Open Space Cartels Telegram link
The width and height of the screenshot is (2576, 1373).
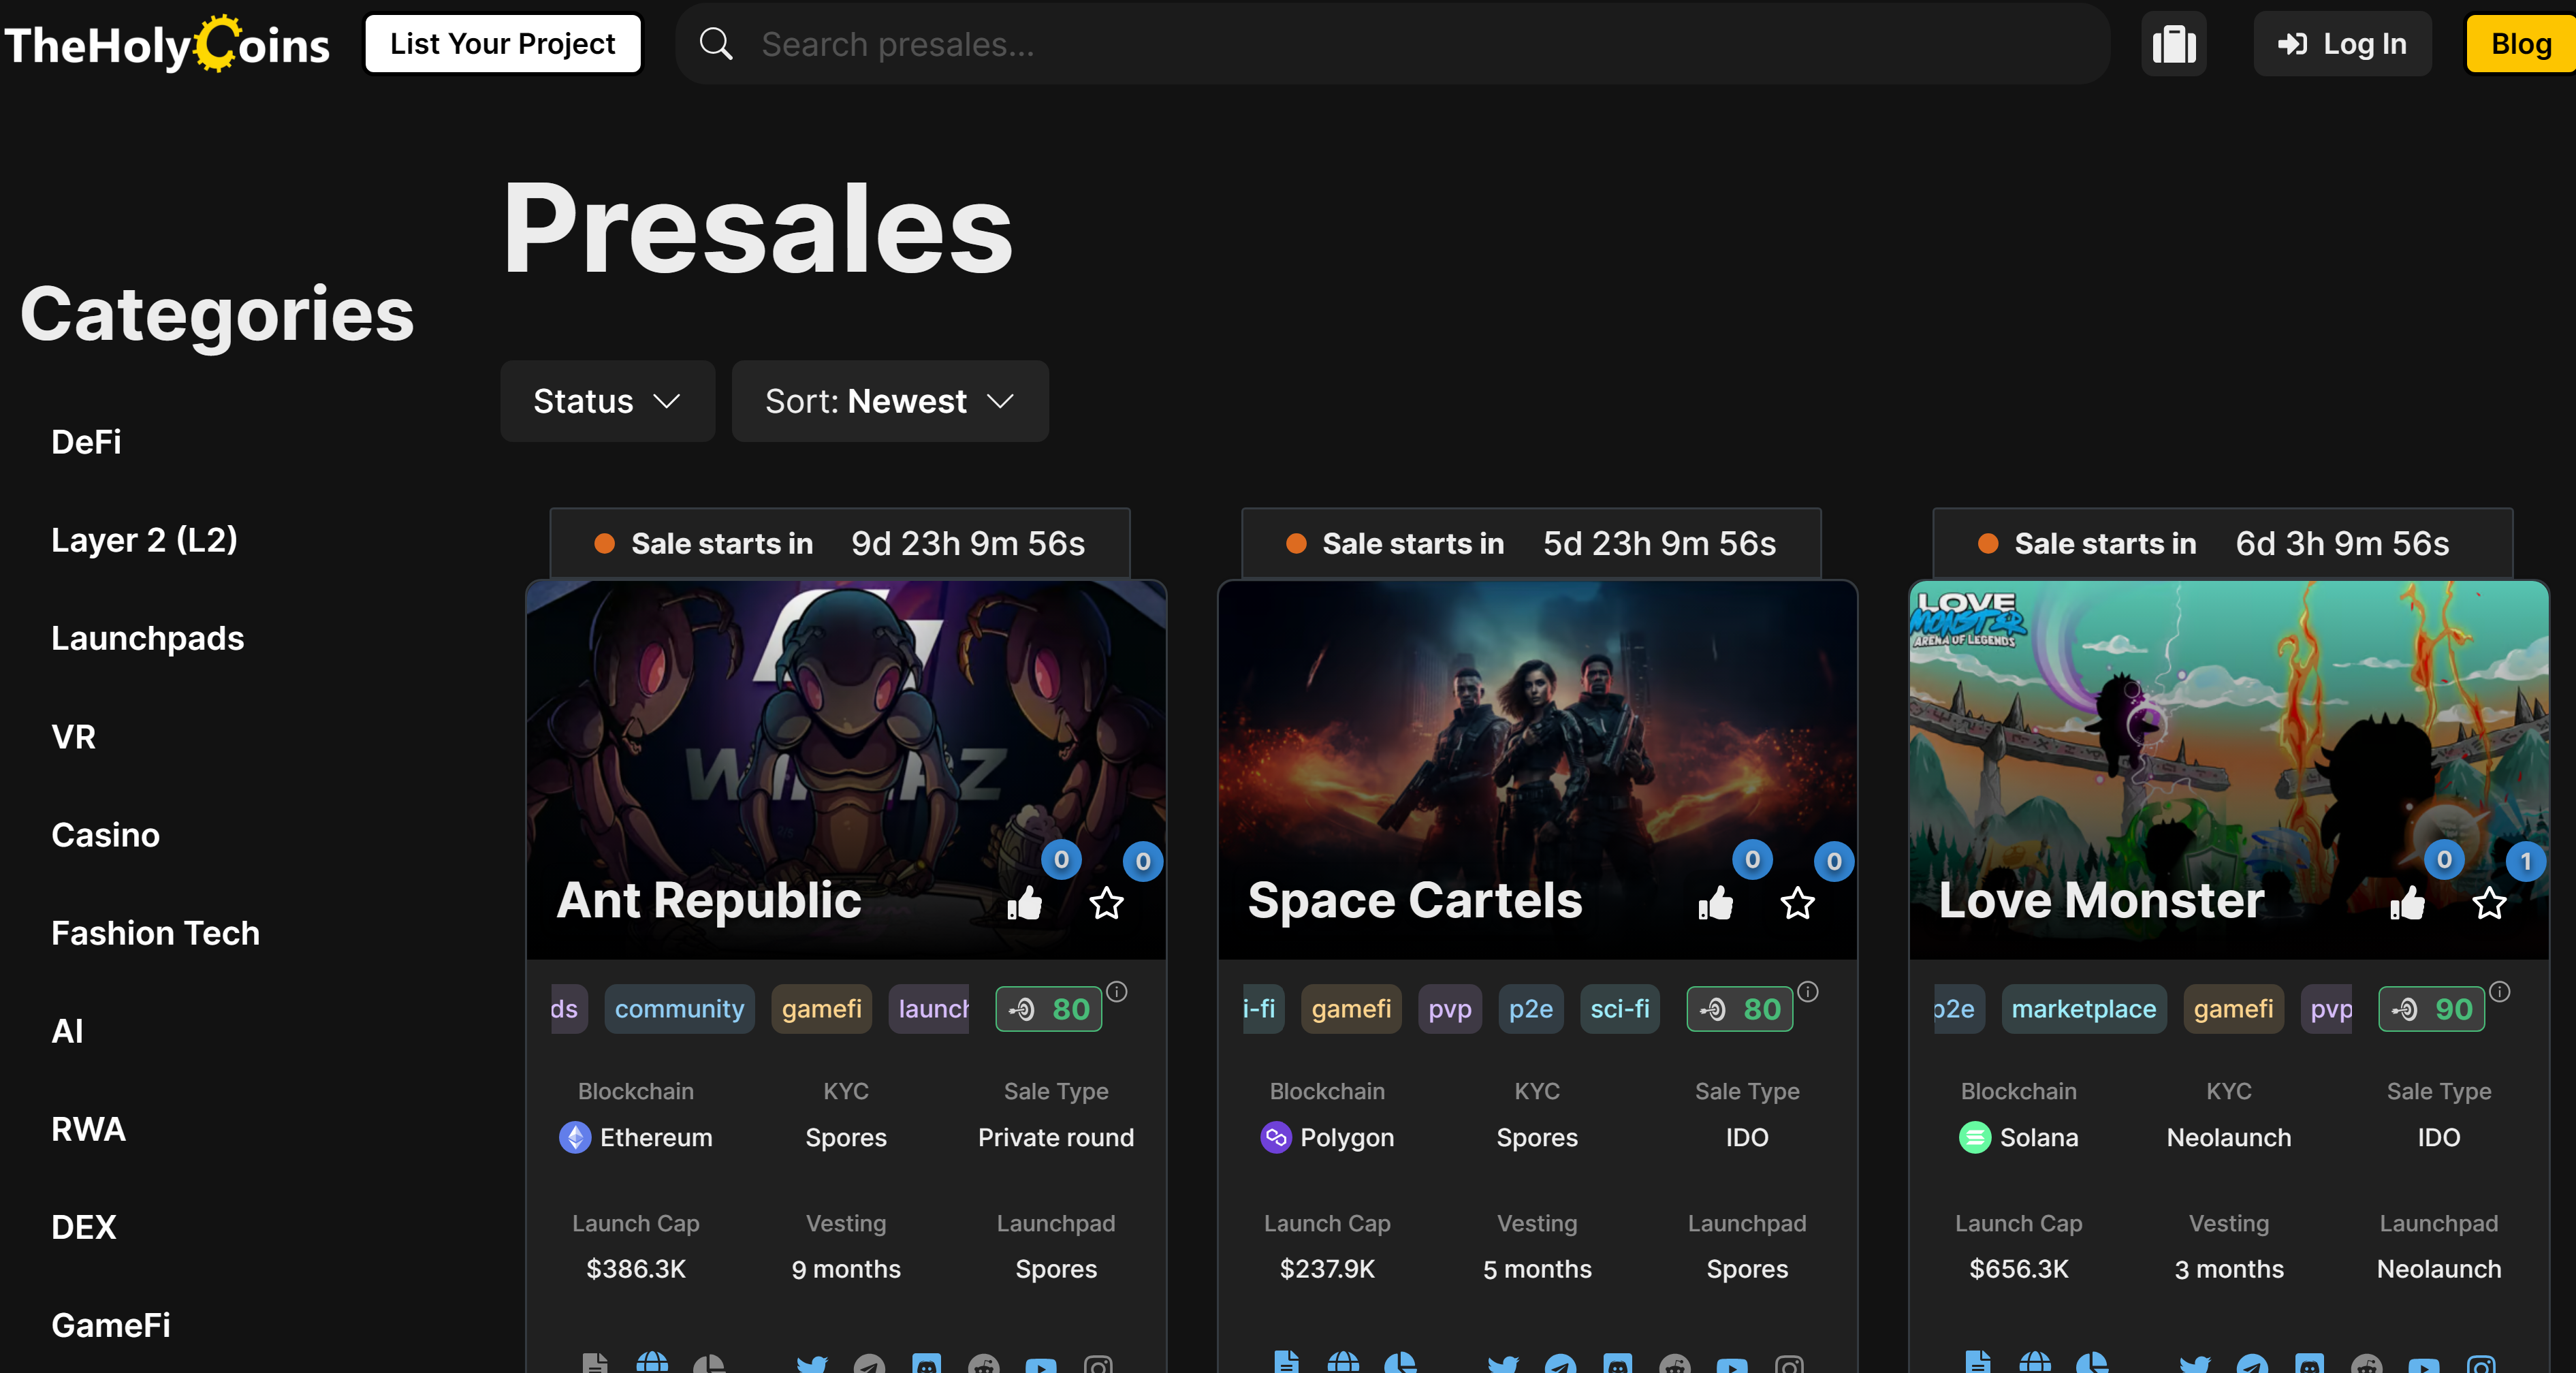tap(1560, 1364)
